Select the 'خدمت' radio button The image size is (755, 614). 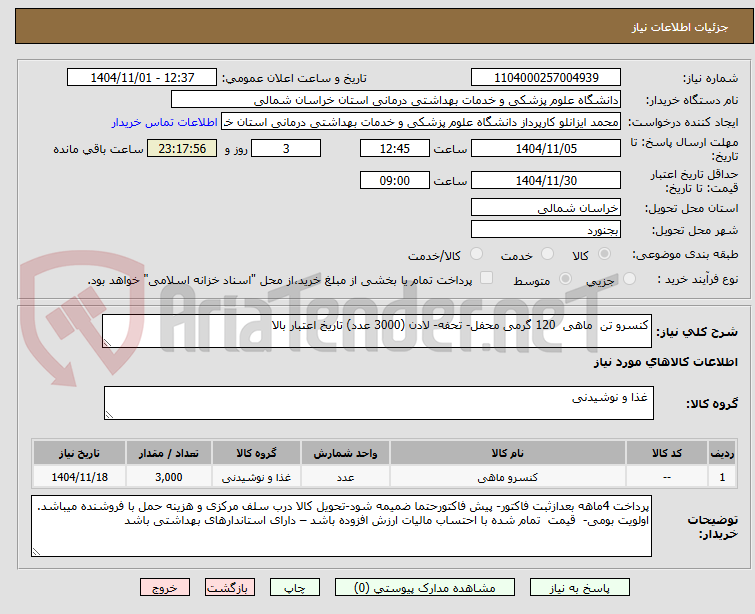[547, 254]
